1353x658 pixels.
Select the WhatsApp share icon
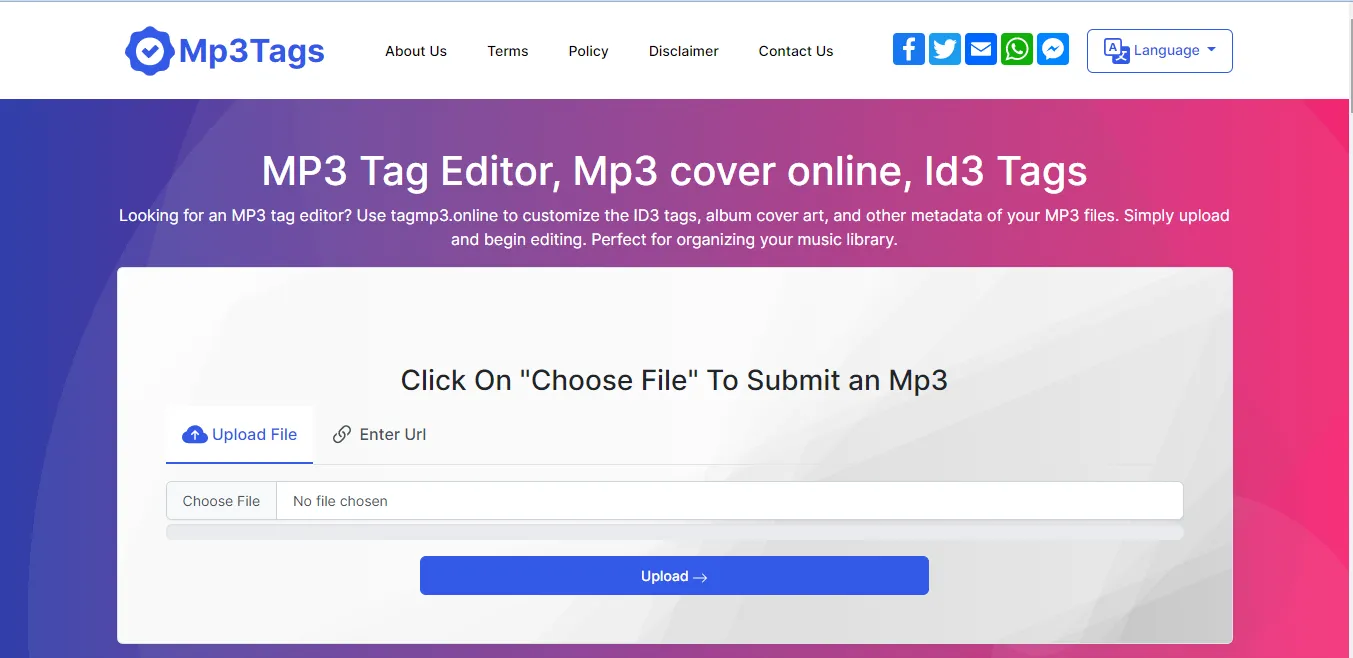[1016, 48]
